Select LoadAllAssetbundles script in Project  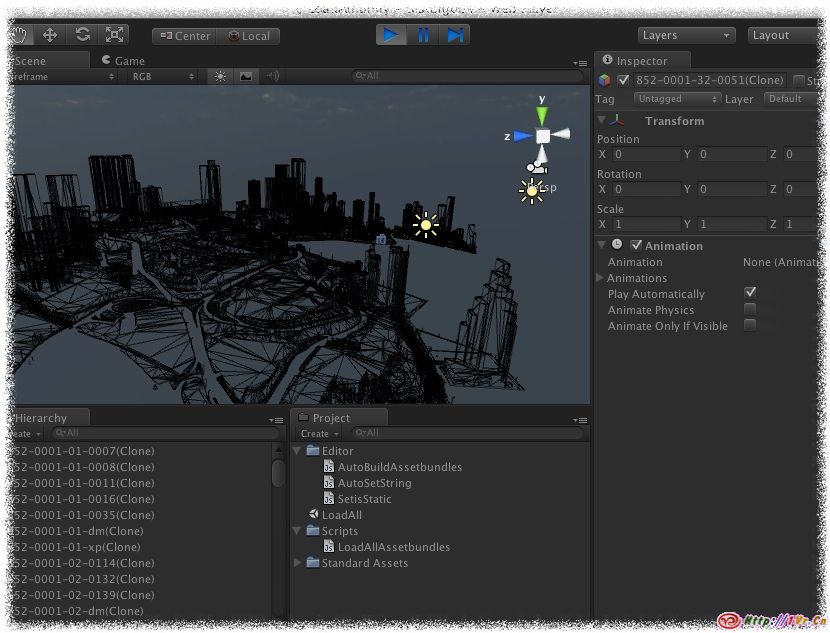(x=393, y=547)
